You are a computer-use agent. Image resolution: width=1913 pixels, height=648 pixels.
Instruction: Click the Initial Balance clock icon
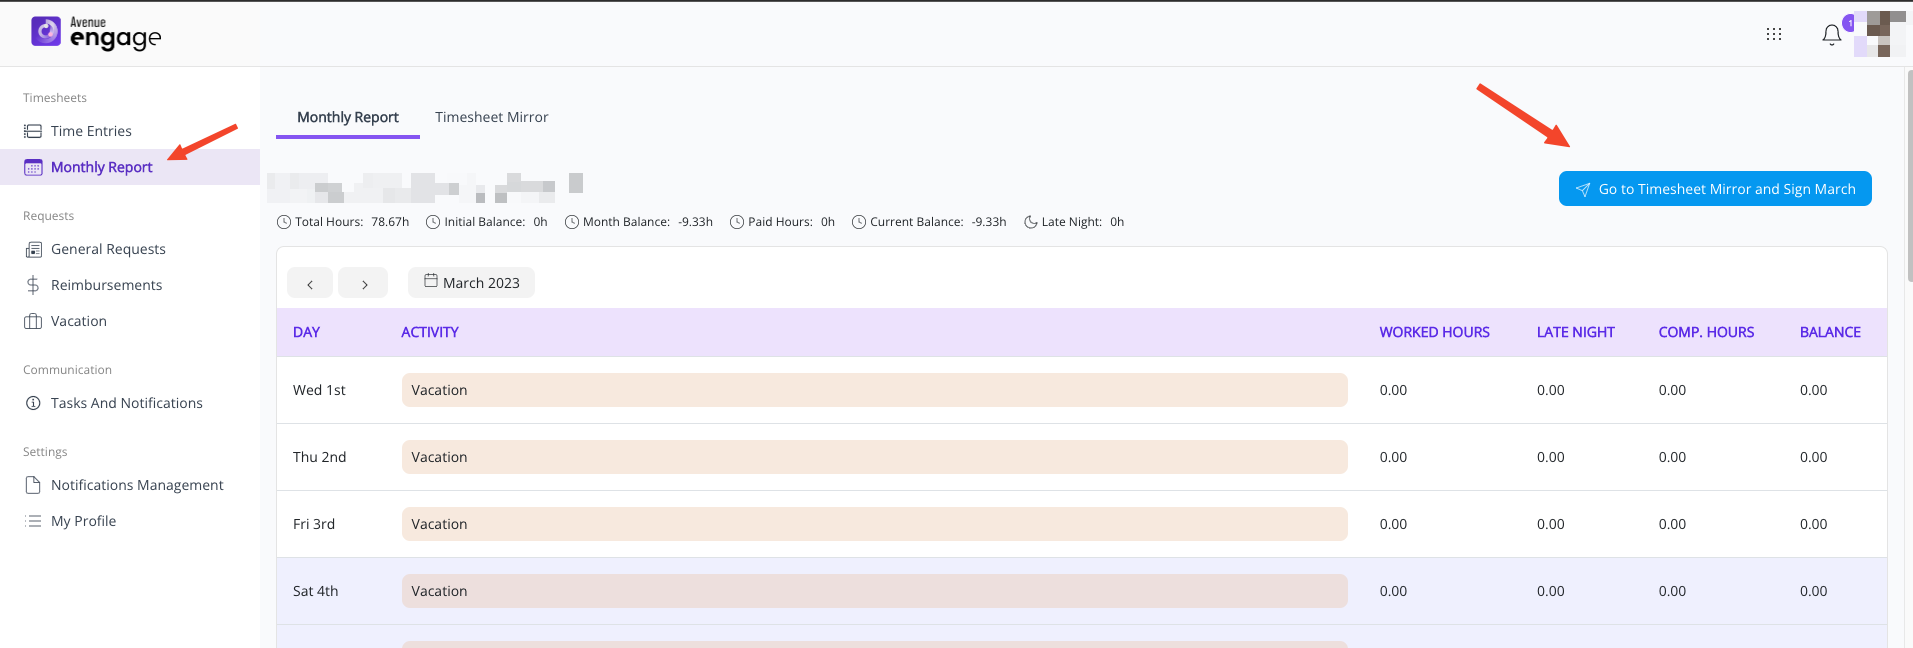pos(433,222)
